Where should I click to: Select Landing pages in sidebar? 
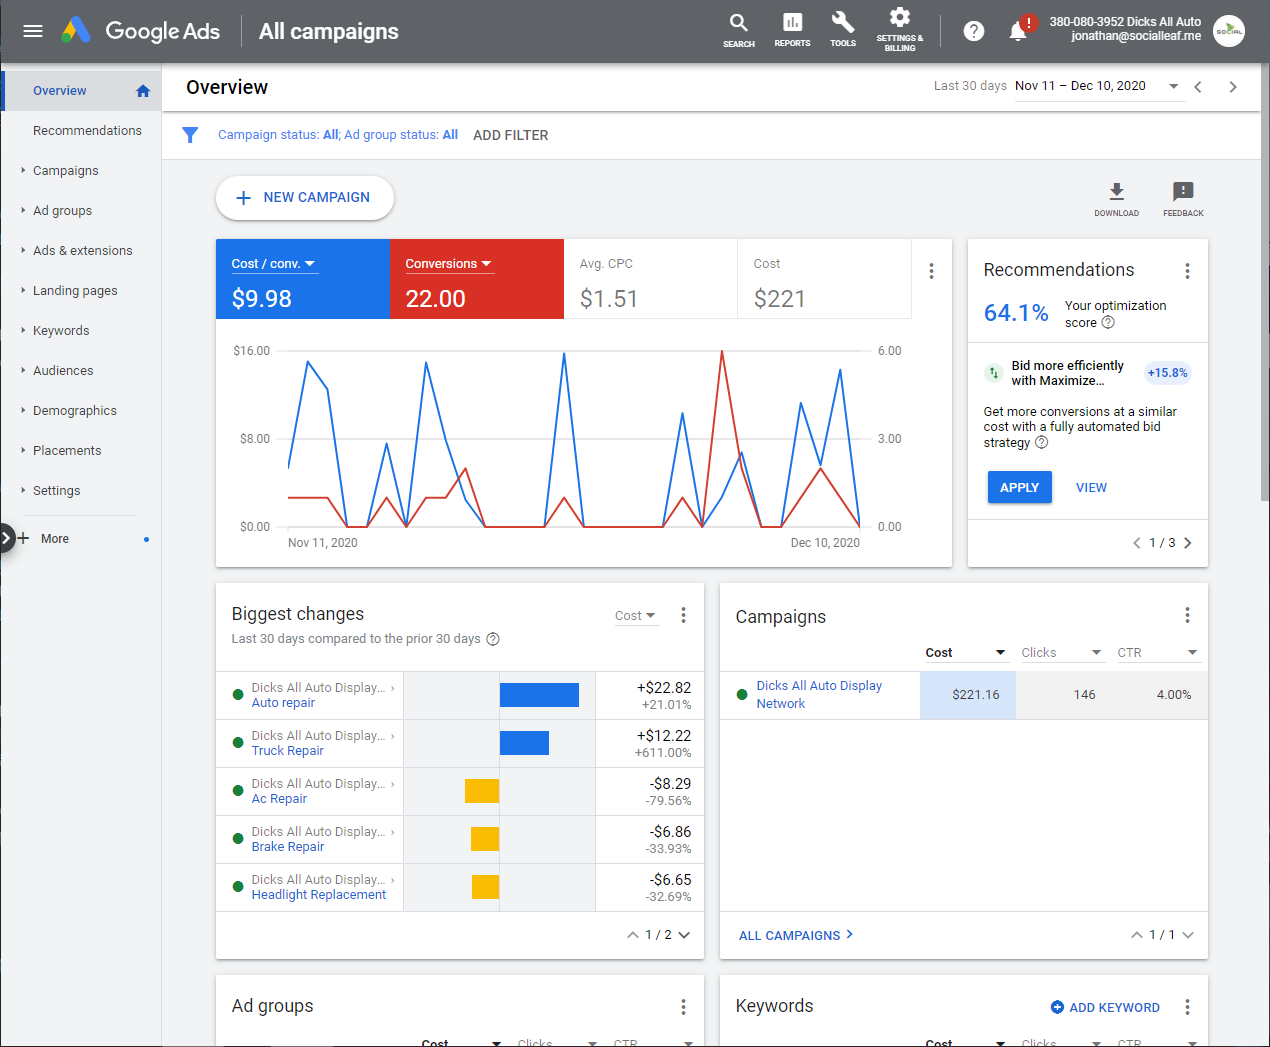click(75, 291)
